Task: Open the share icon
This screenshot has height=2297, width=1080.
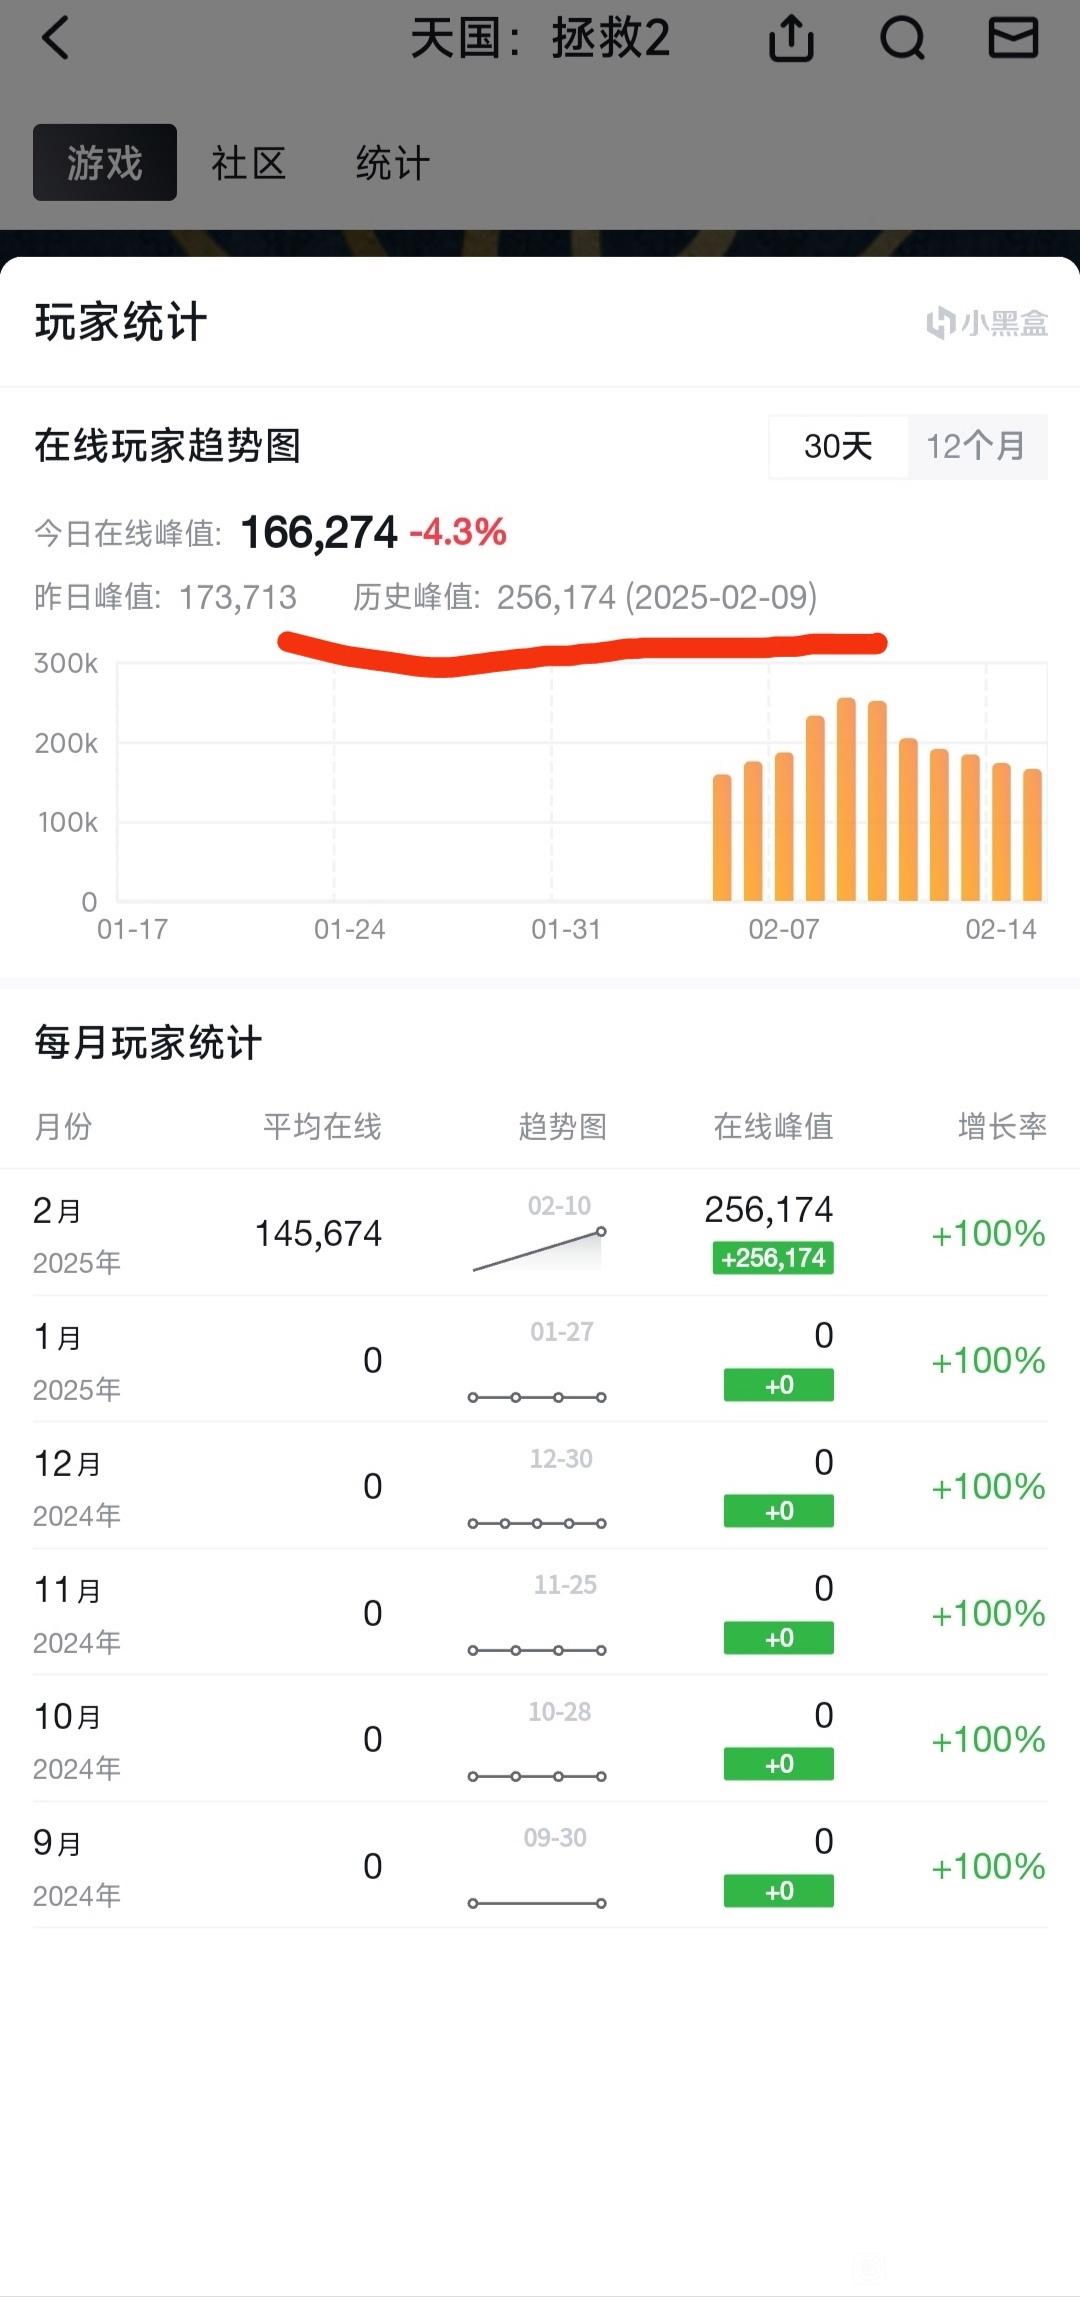Action: point(791,39)
